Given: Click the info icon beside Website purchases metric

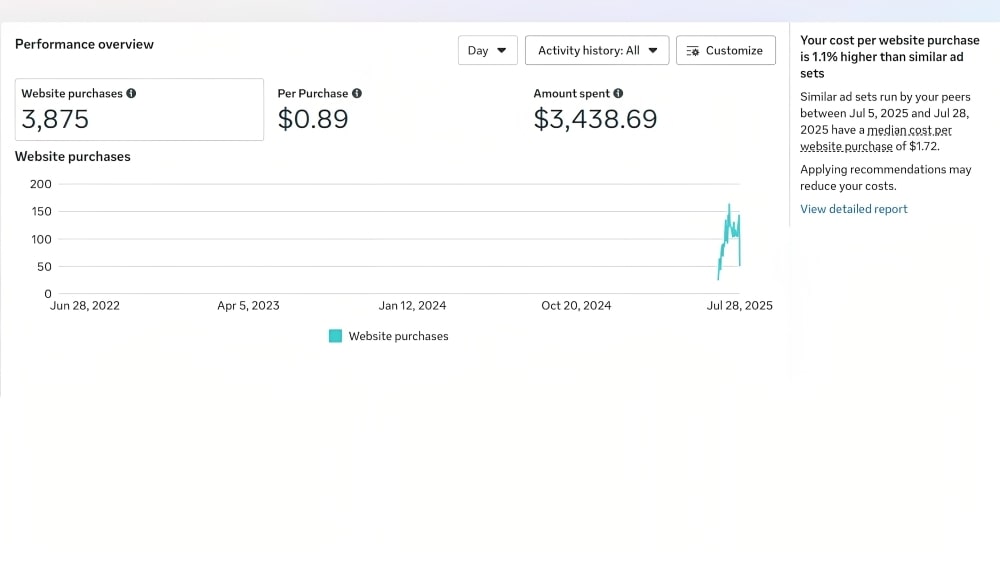Looking at the screenshot, I should coord(131,94).
